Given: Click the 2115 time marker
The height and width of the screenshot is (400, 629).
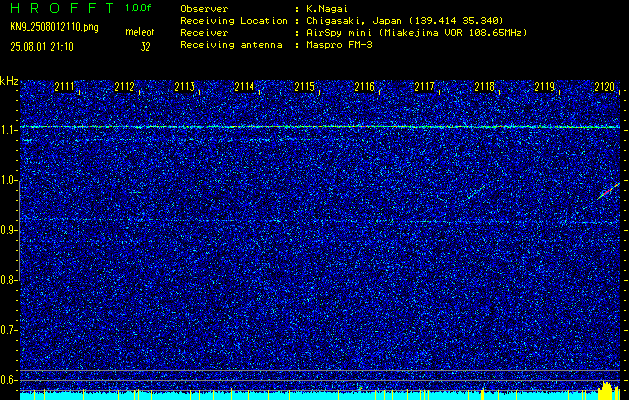Looking at the screenshot, I should tap(304, 87).
